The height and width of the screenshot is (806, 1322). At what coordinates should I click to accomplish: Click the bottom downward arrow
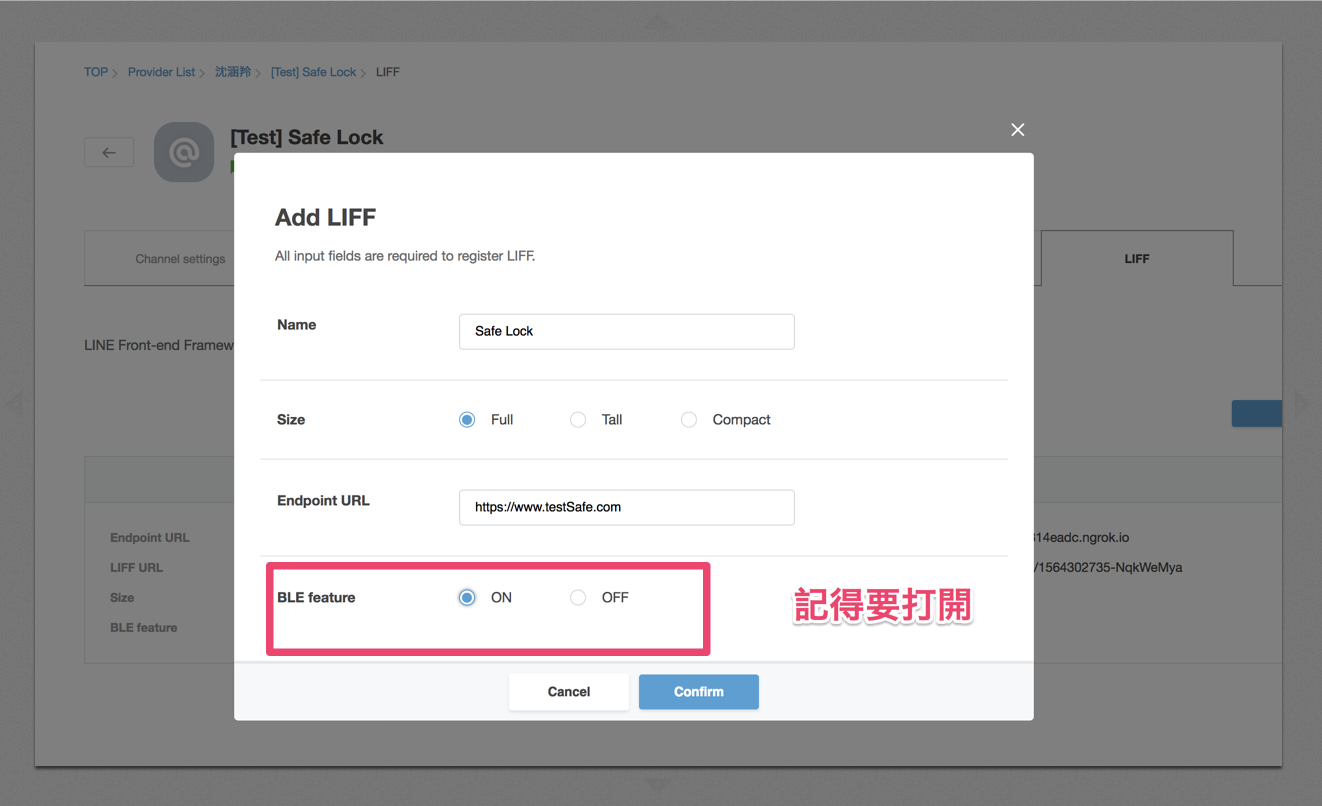tap(657, 786)
